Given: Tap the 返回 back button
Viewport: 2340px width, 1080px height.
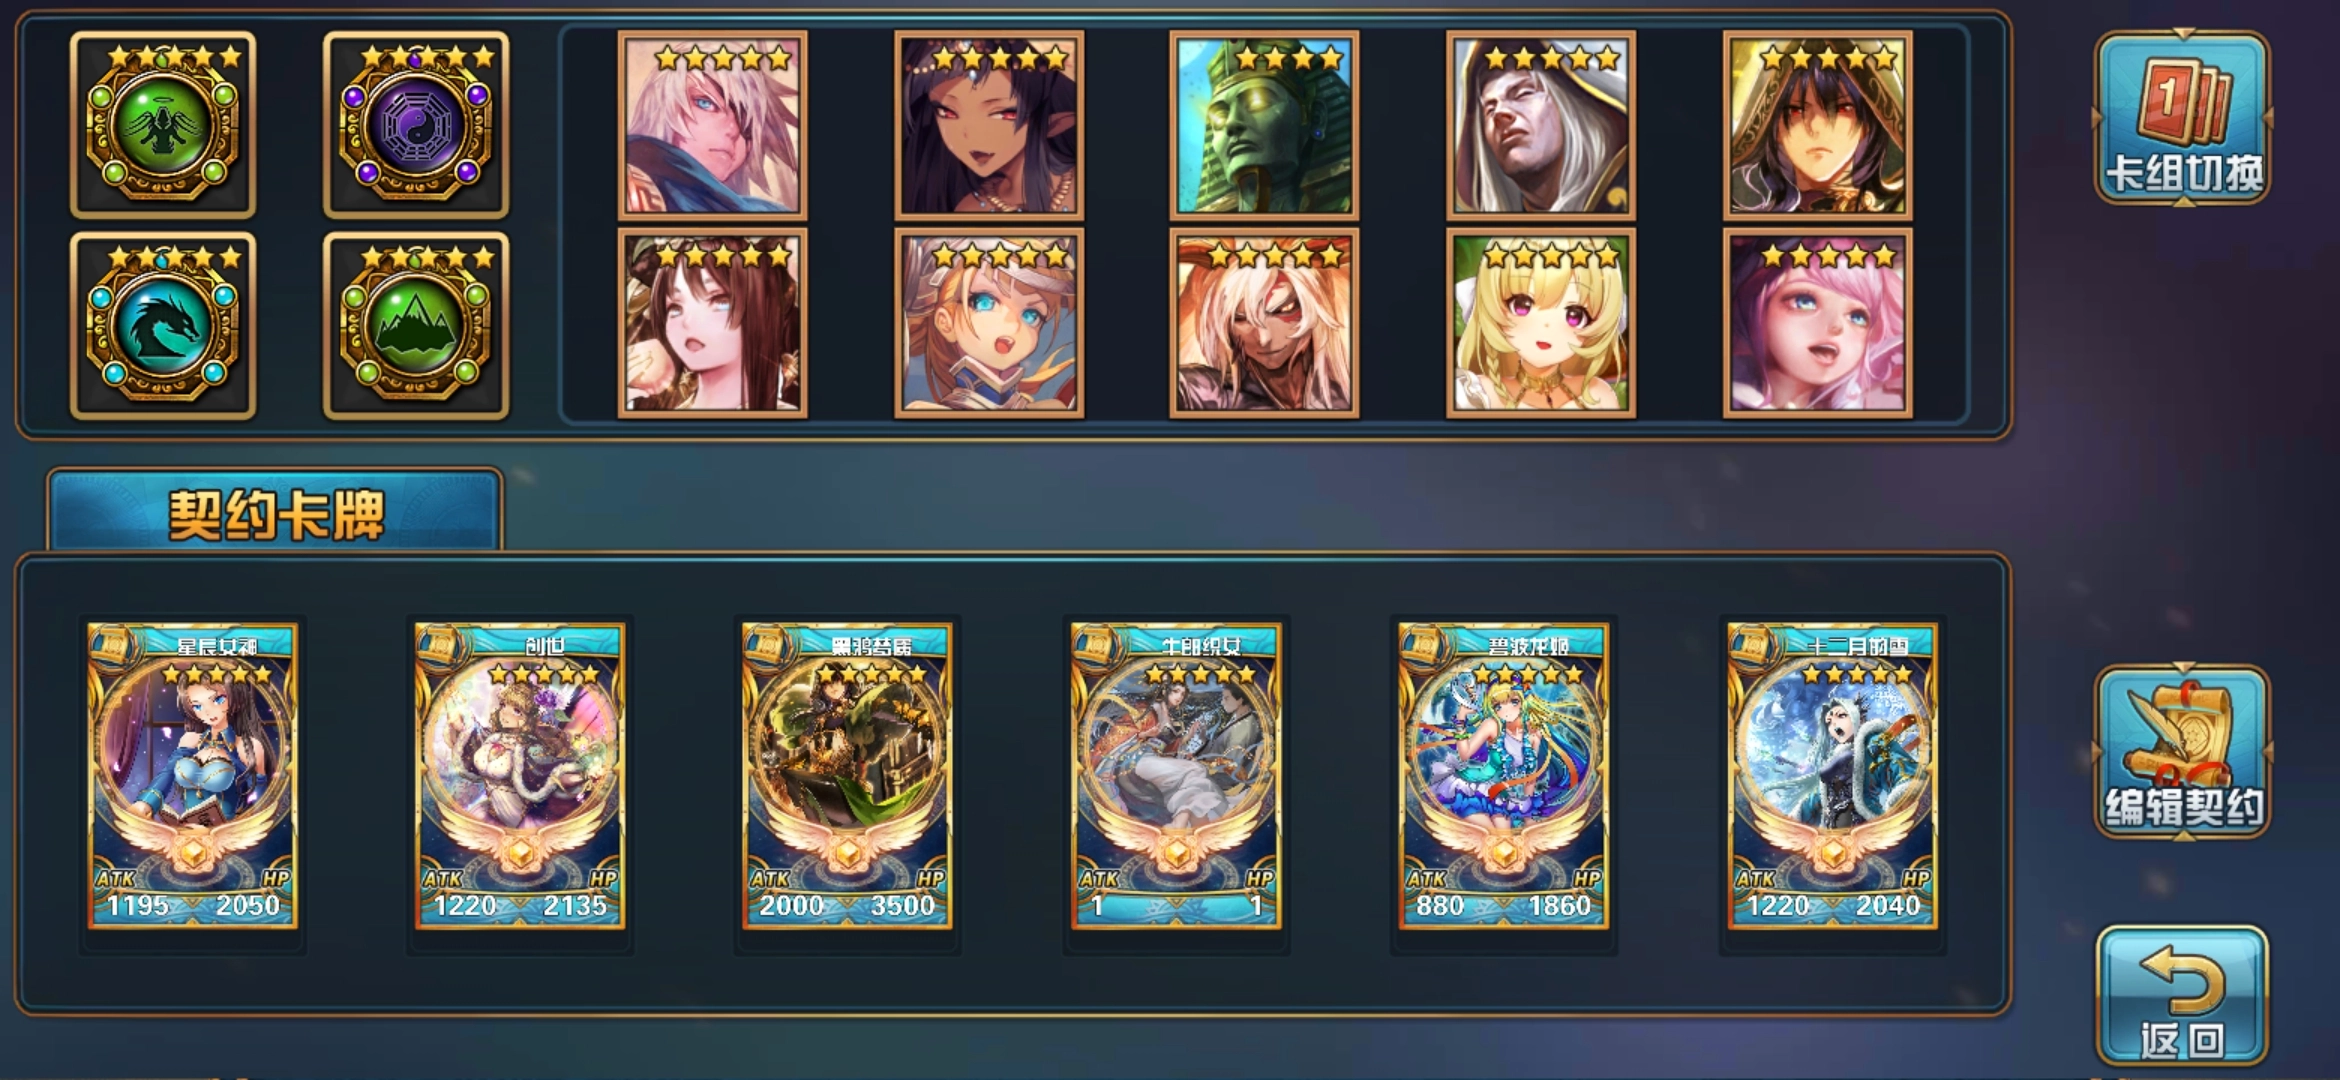Looking at the screenshot, I should 2182,996.
